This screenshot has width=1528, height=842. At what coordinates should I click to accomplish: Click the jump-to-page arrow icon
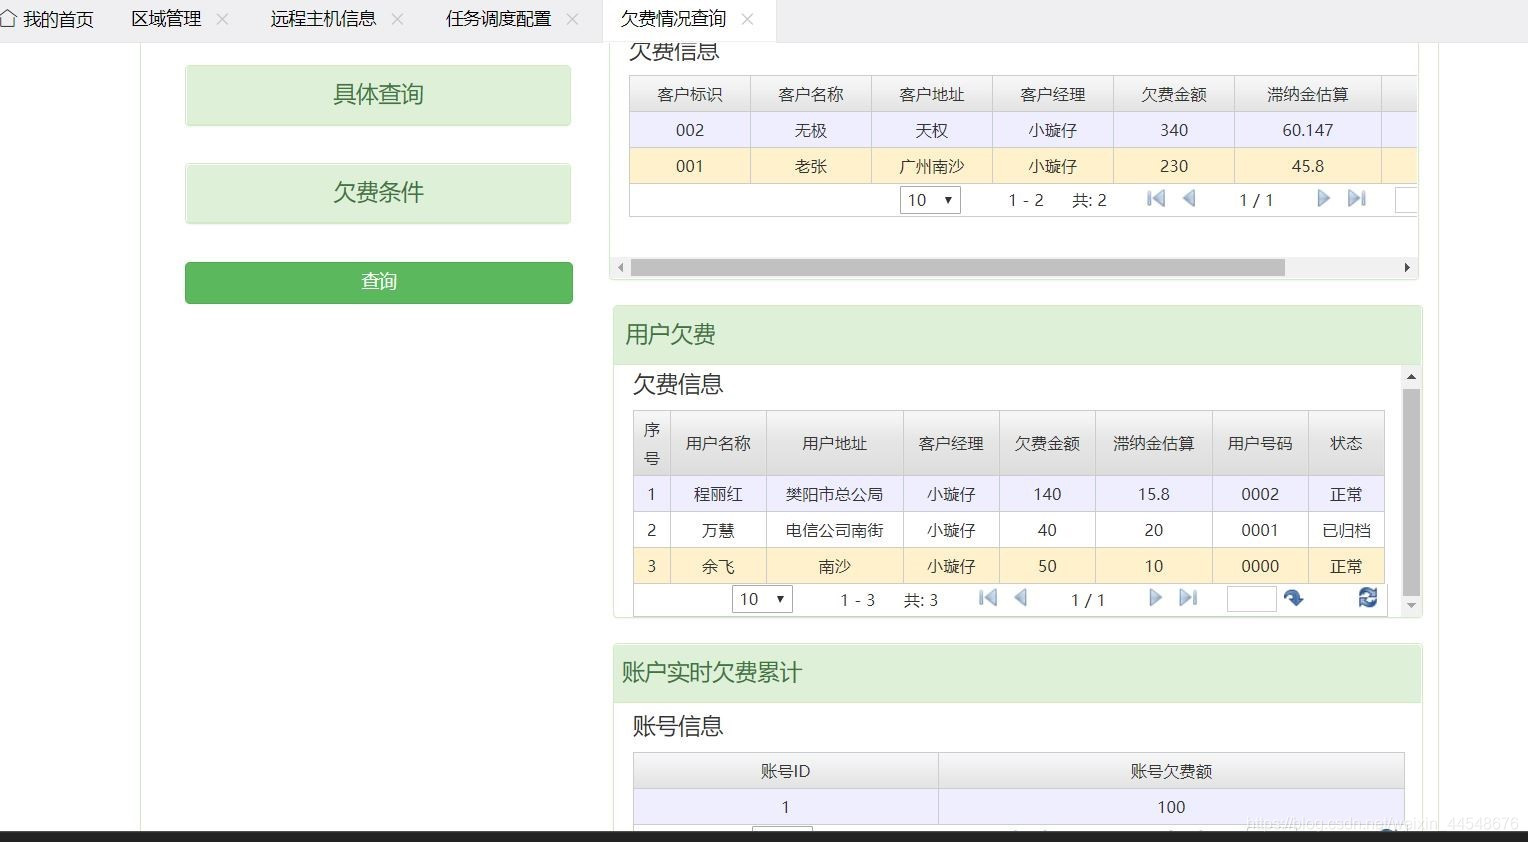coord(1293,598)
